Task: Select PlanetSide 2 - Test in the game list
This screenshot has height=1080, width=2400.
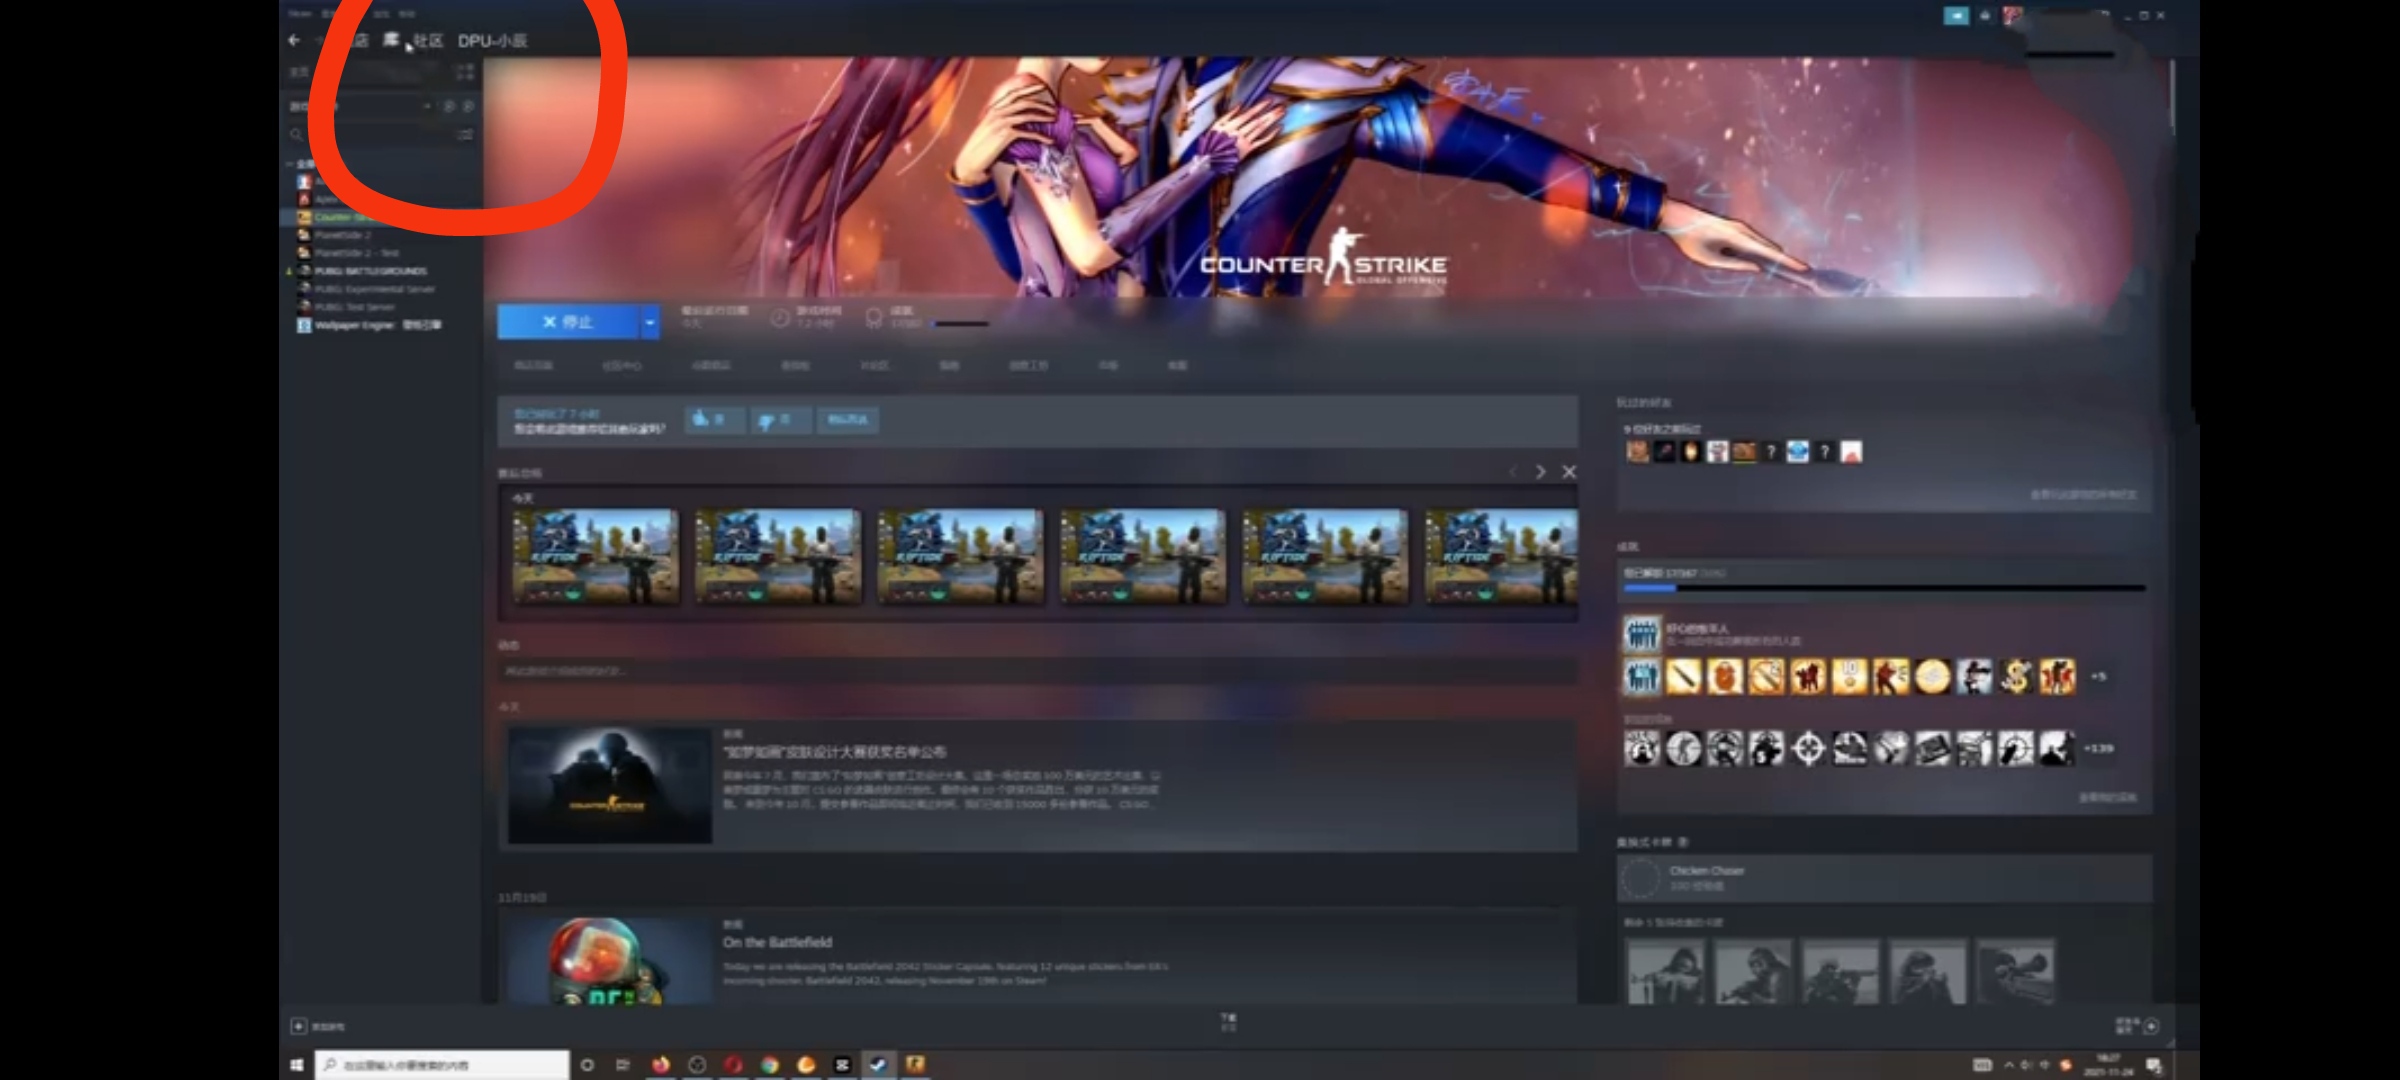Action: (x=356, y=253)
